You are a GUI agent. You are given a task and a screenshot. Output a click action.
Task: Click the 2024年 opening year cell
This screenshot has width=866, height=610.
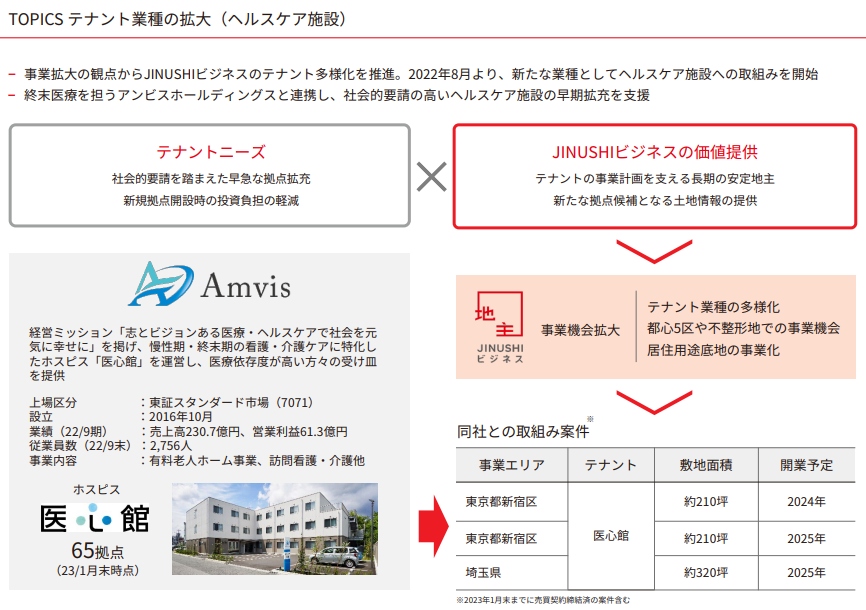[x=806, y=502]
